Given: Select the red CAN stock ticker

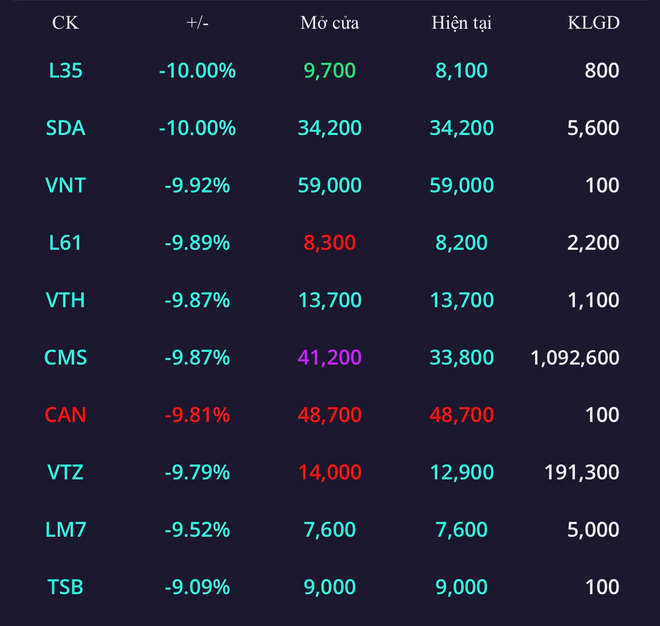Looking at the screenshot, I should 65,415.
